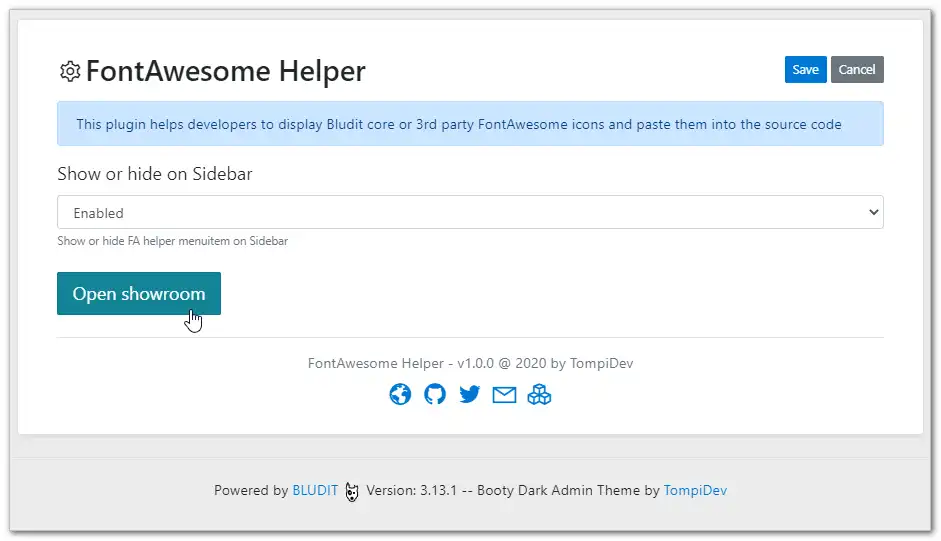Click the Bludit dog logo in footer
This screenshot has height=541, width=941.
352,491
